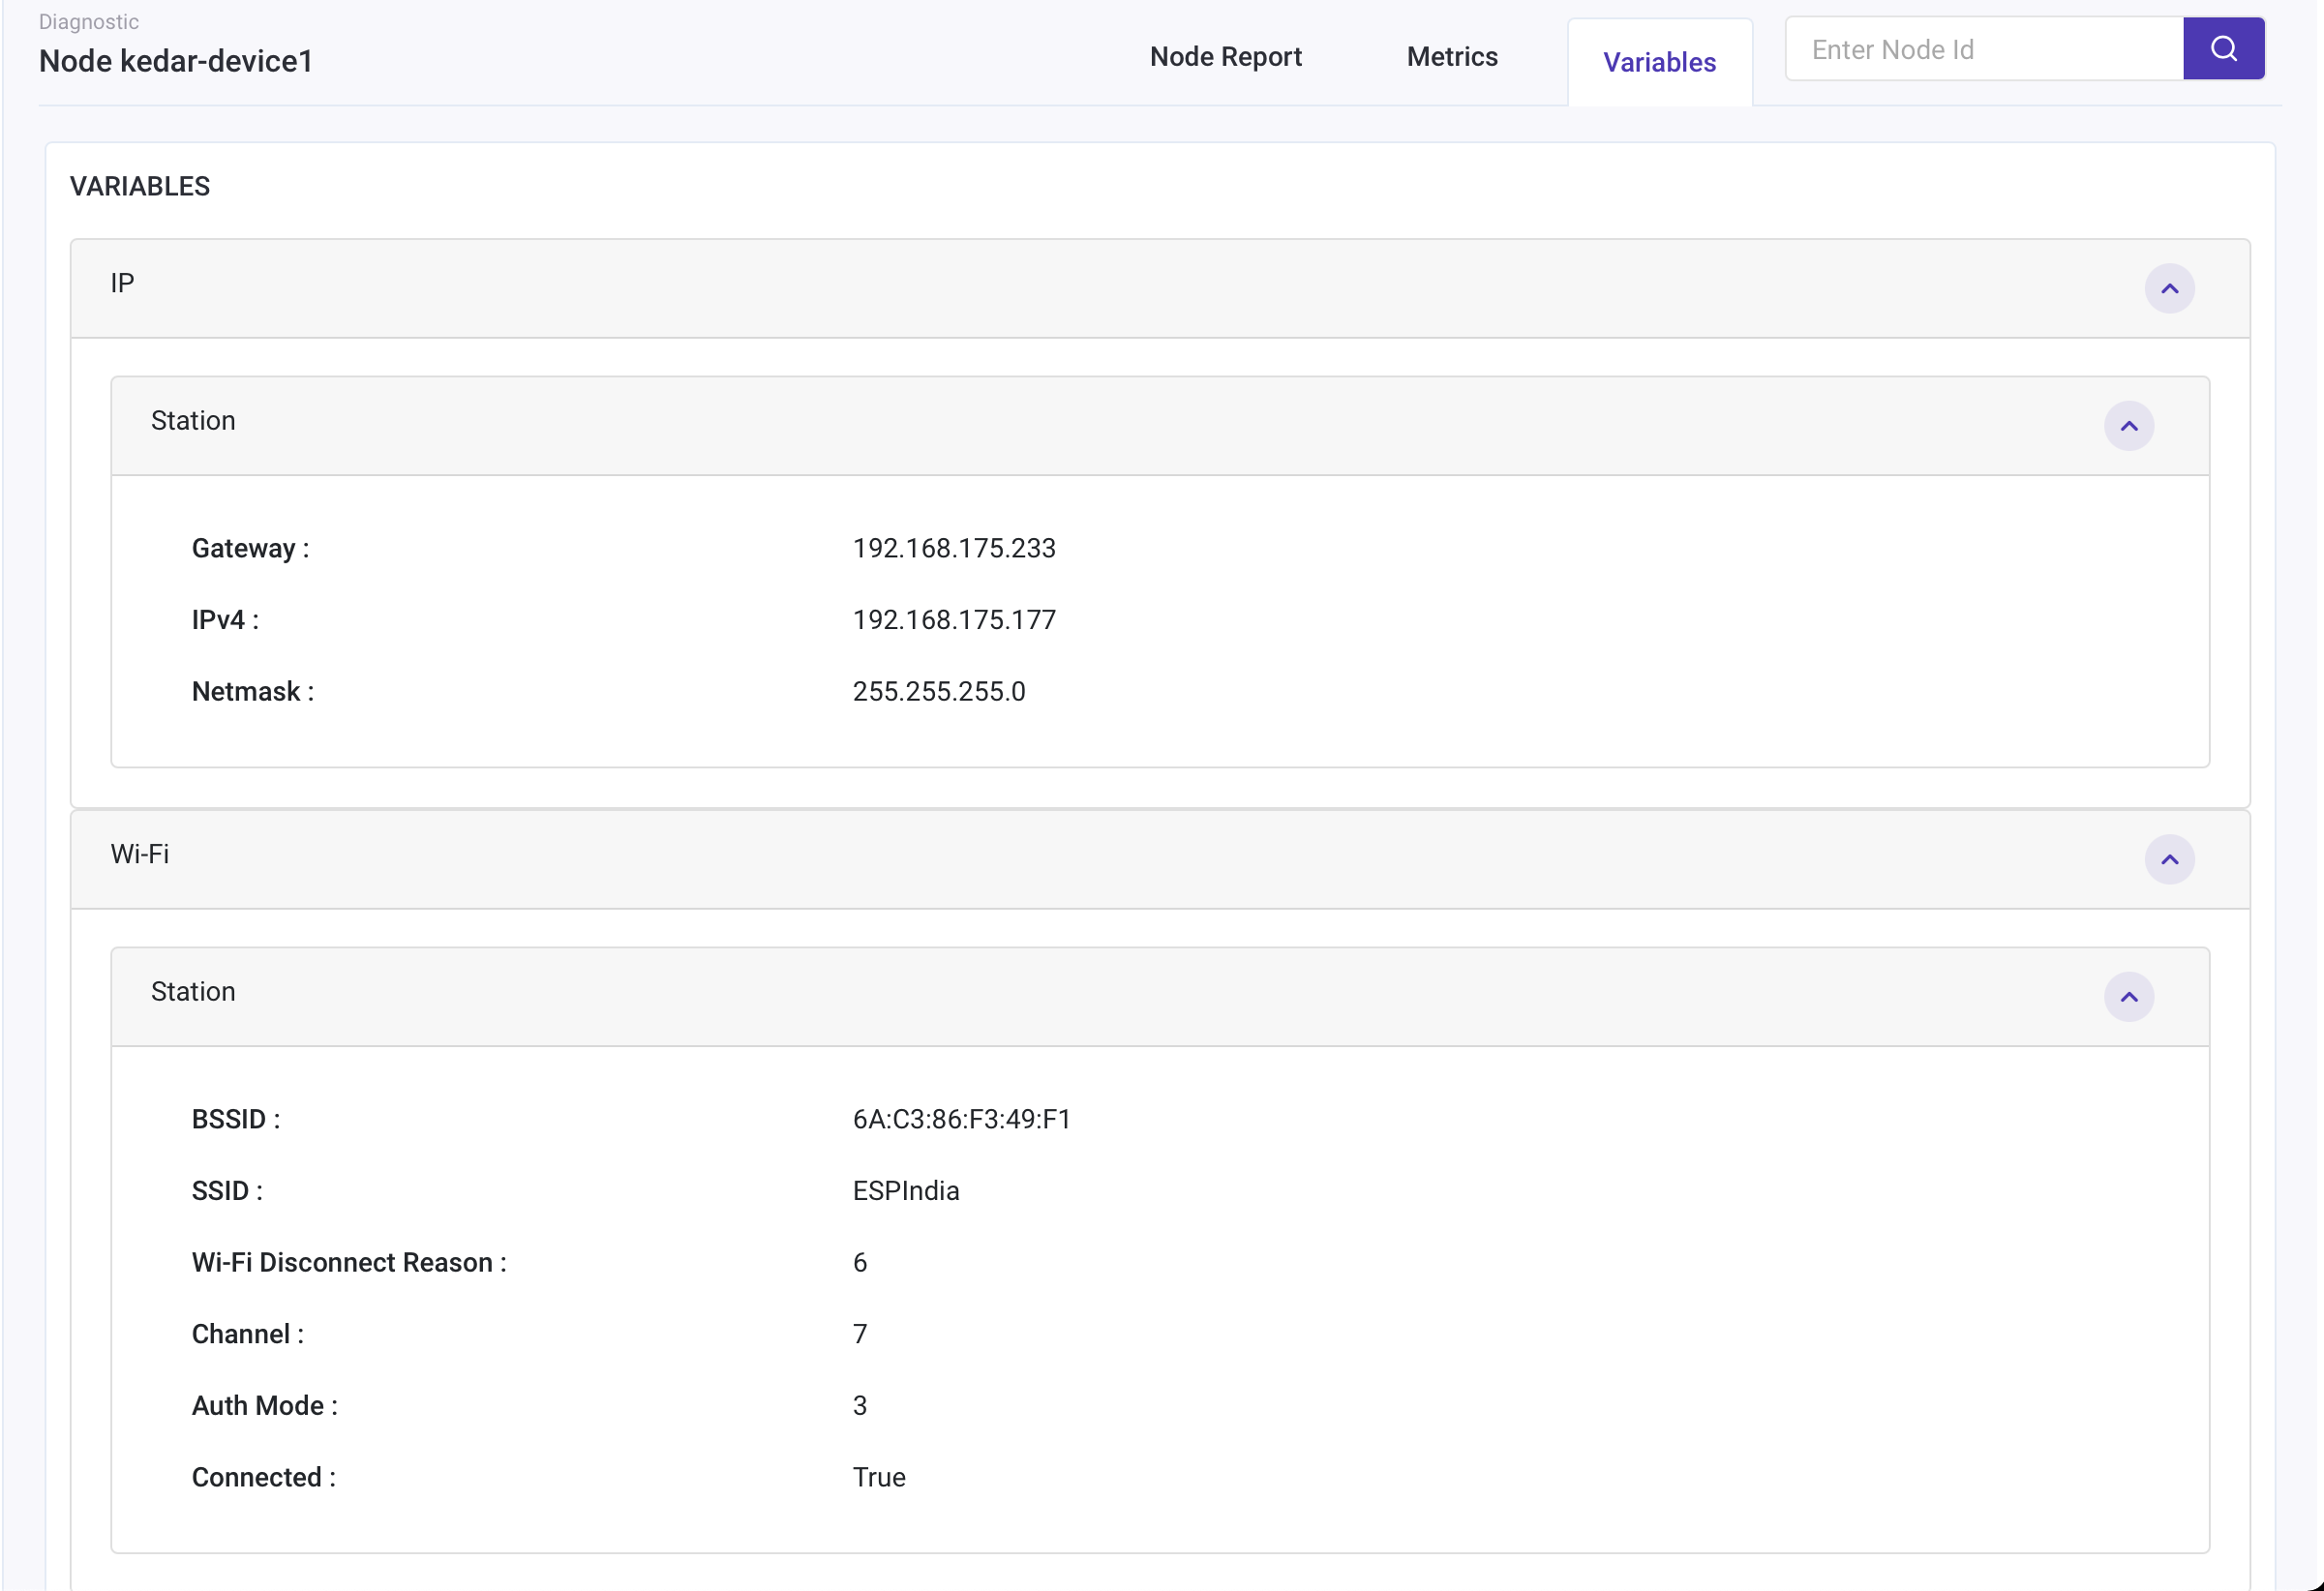This screenshot has height=1591, width=2324.
Task: Click the Diagnostic breadcrumb label
Action: 88,22
